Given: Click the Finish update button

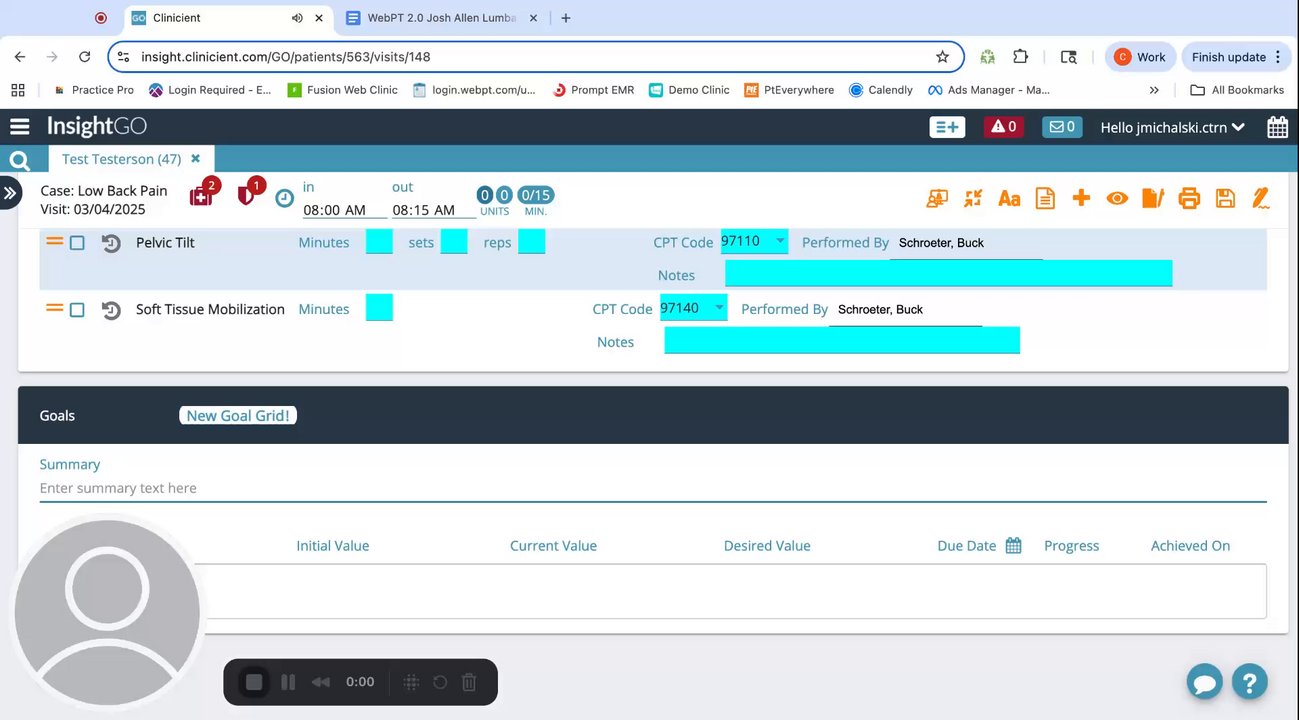Looking at the screenshot, I should (x=1237, y=57).
